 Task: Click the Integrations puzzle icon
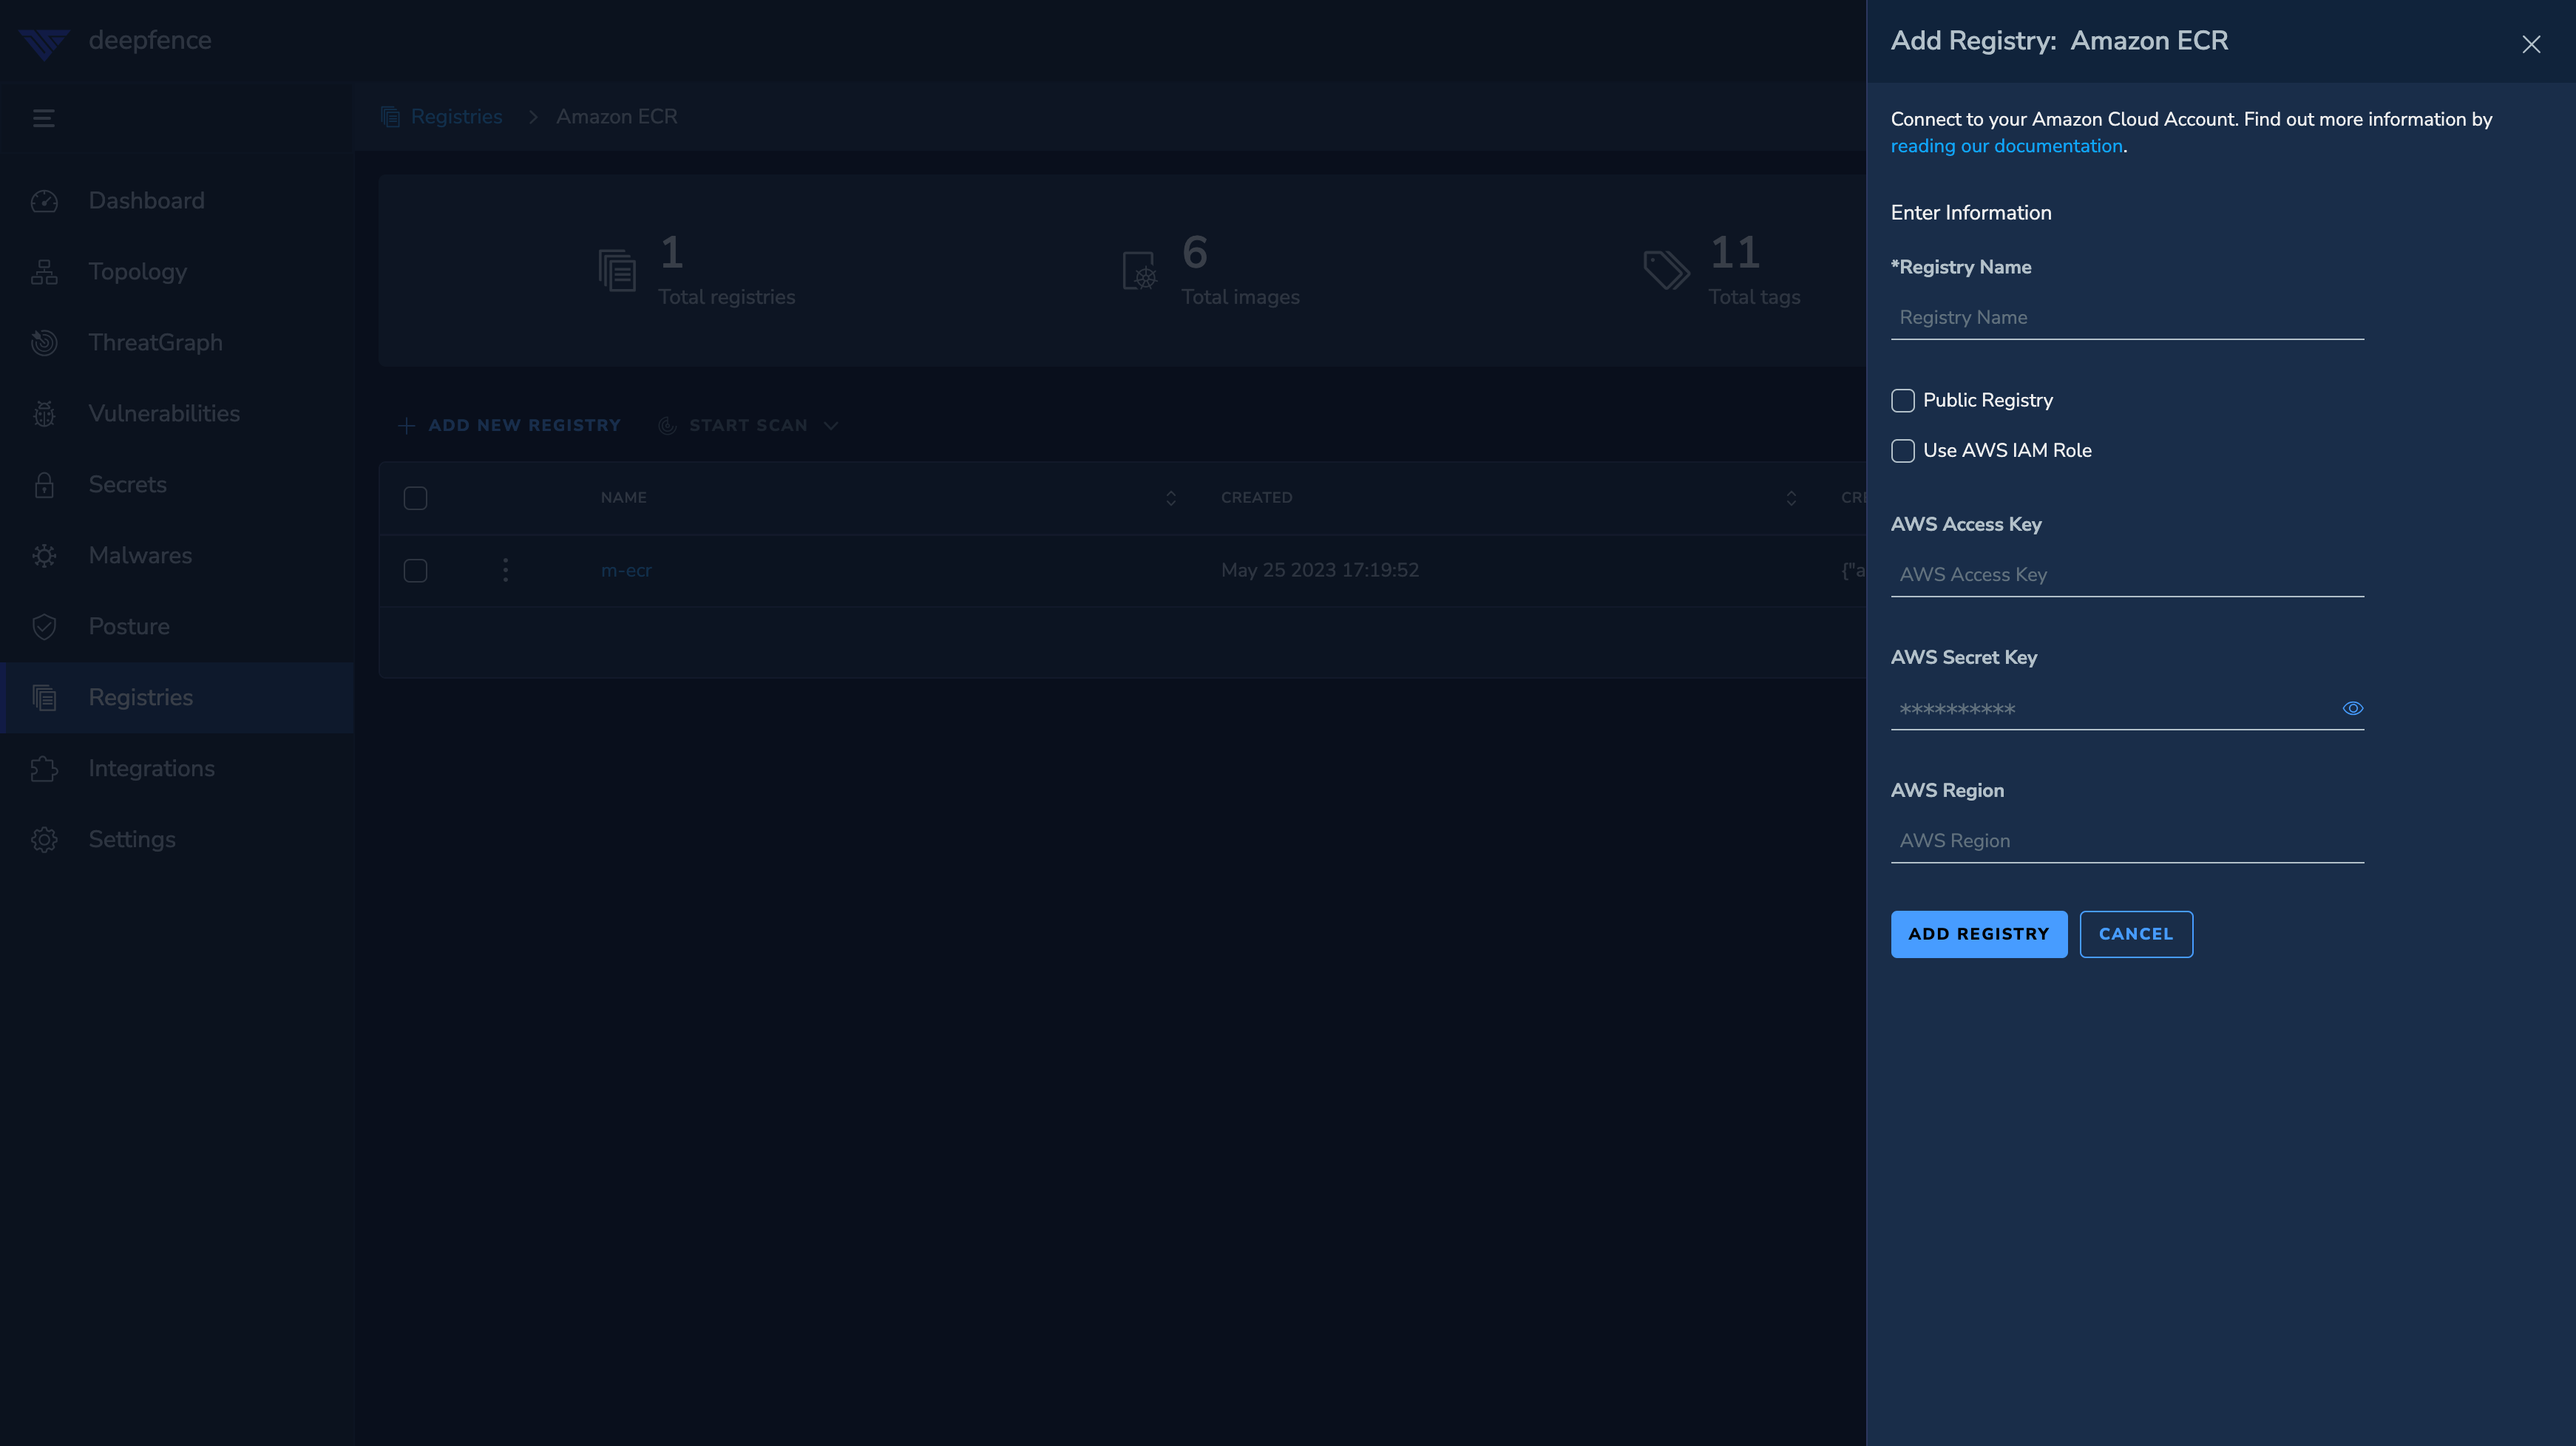(x=44, y=769)
